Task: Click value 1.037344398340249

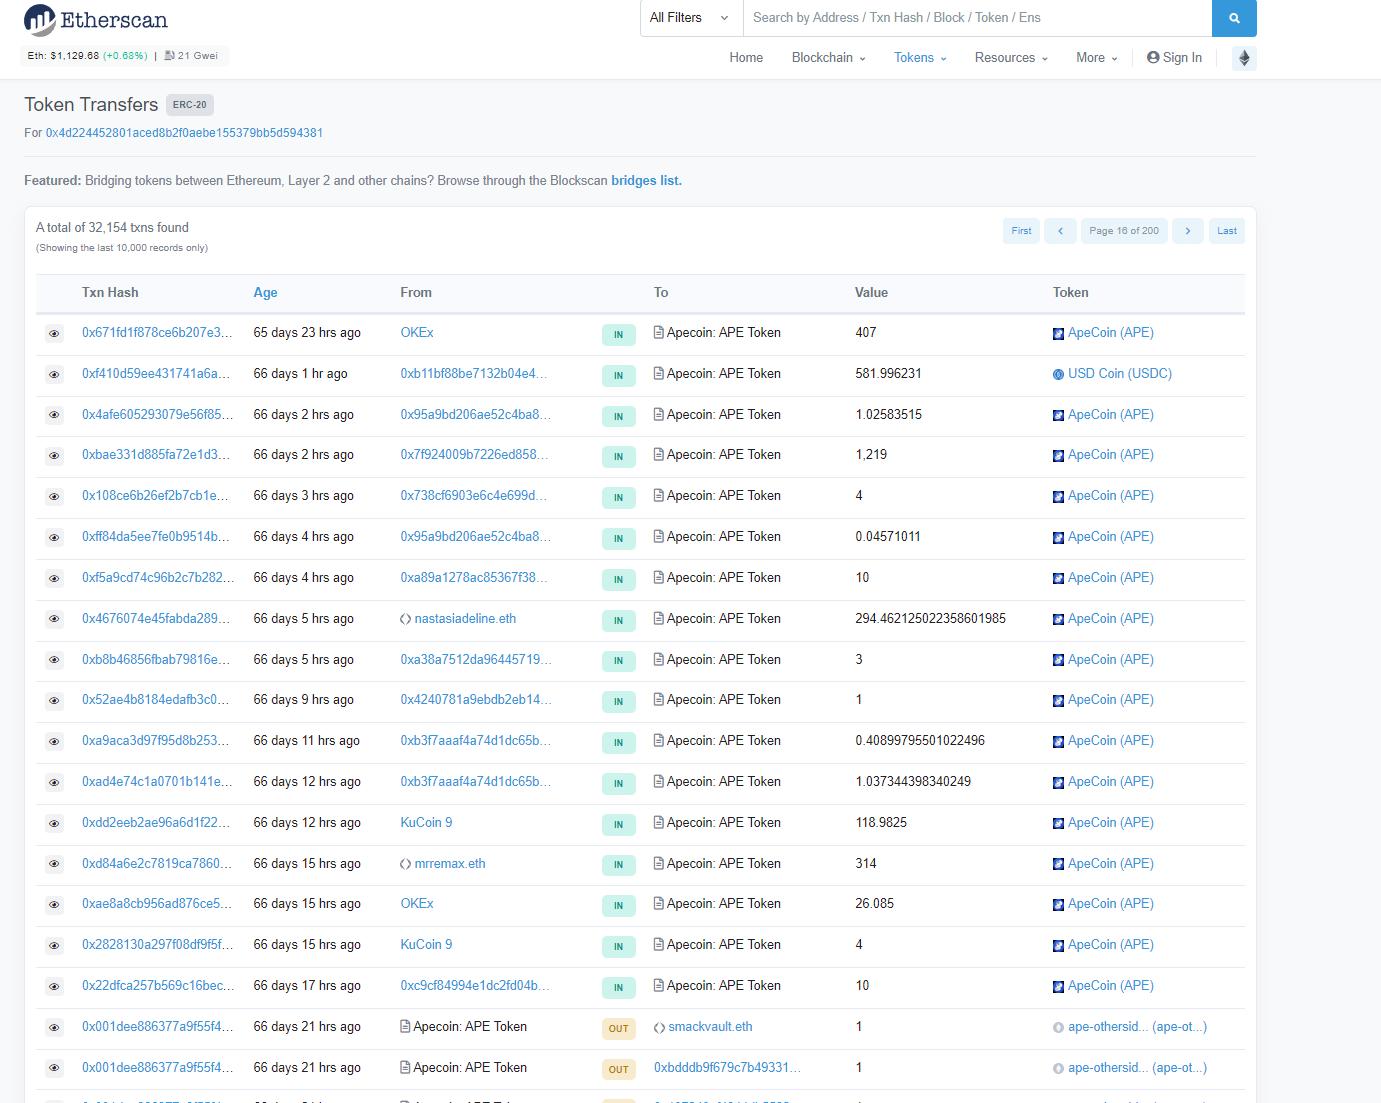Action: point(913,782)
